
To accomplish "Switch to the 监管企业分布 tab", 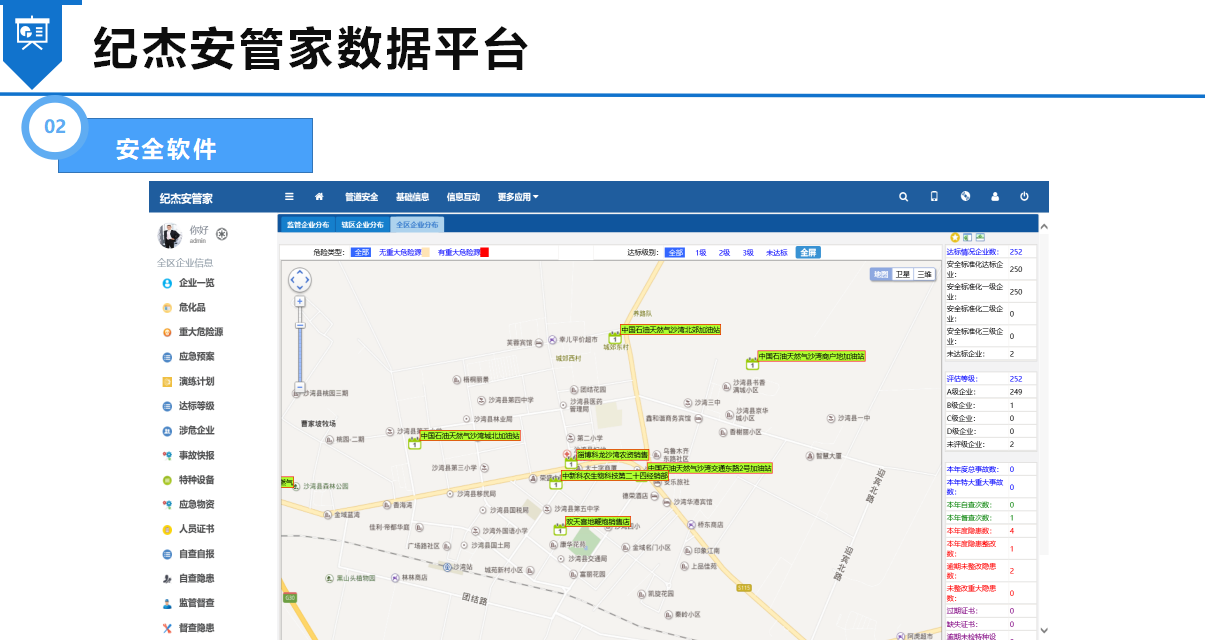I will point(307,225).
